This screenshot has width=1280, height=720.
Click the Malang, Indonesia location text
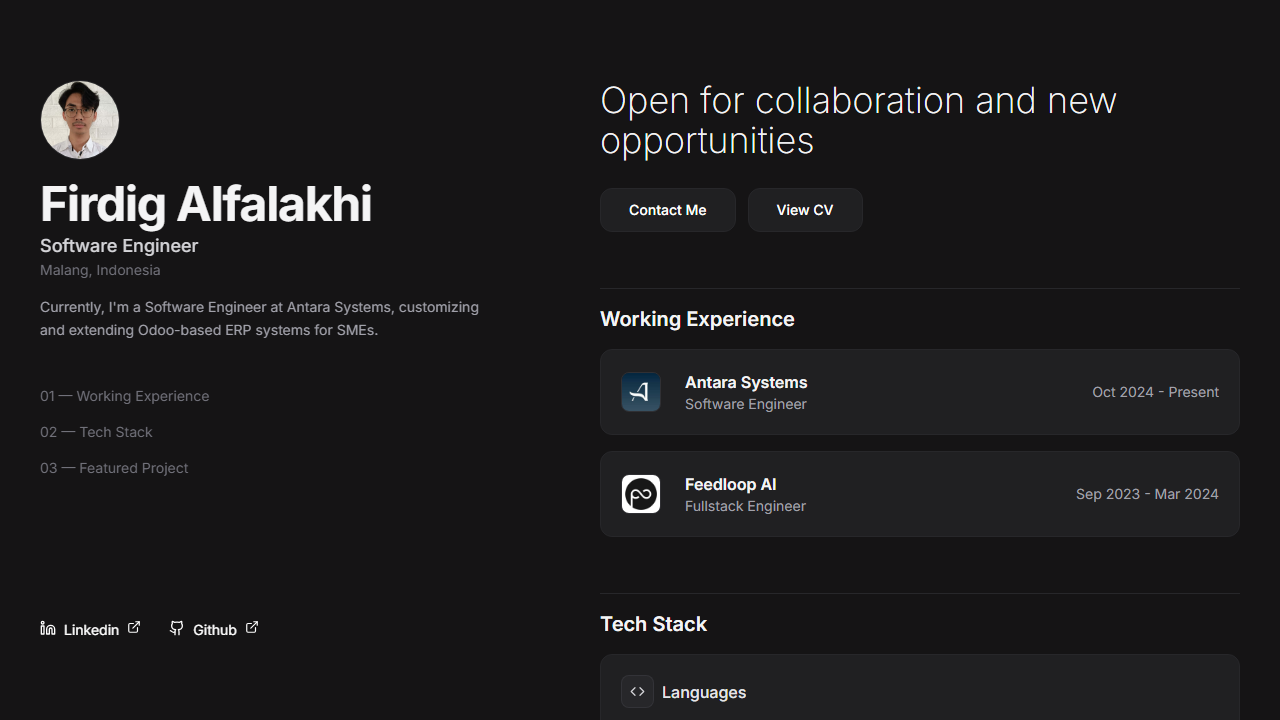pos(100,270)
